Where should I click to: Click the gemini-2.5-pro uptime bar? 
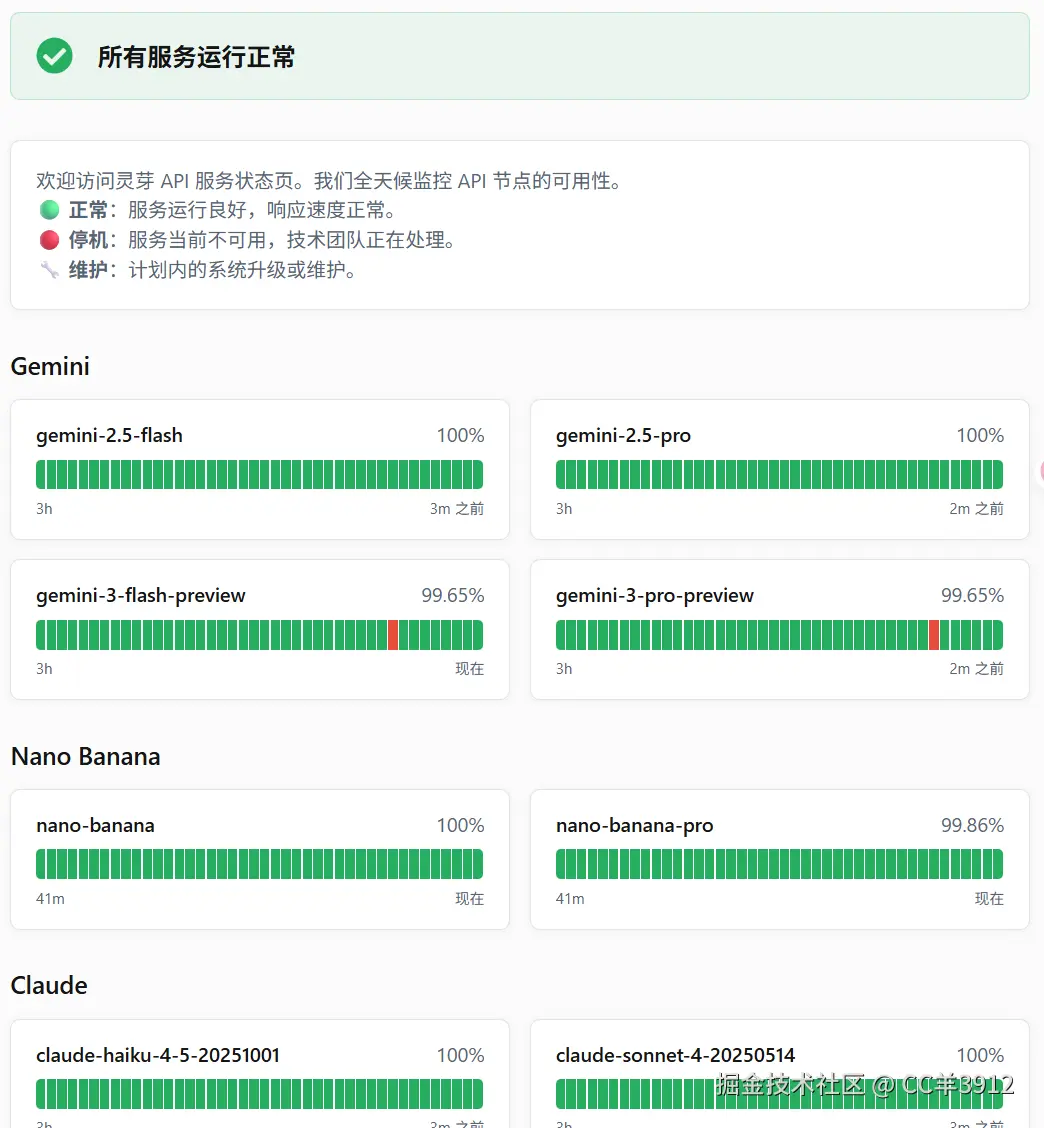779,475
